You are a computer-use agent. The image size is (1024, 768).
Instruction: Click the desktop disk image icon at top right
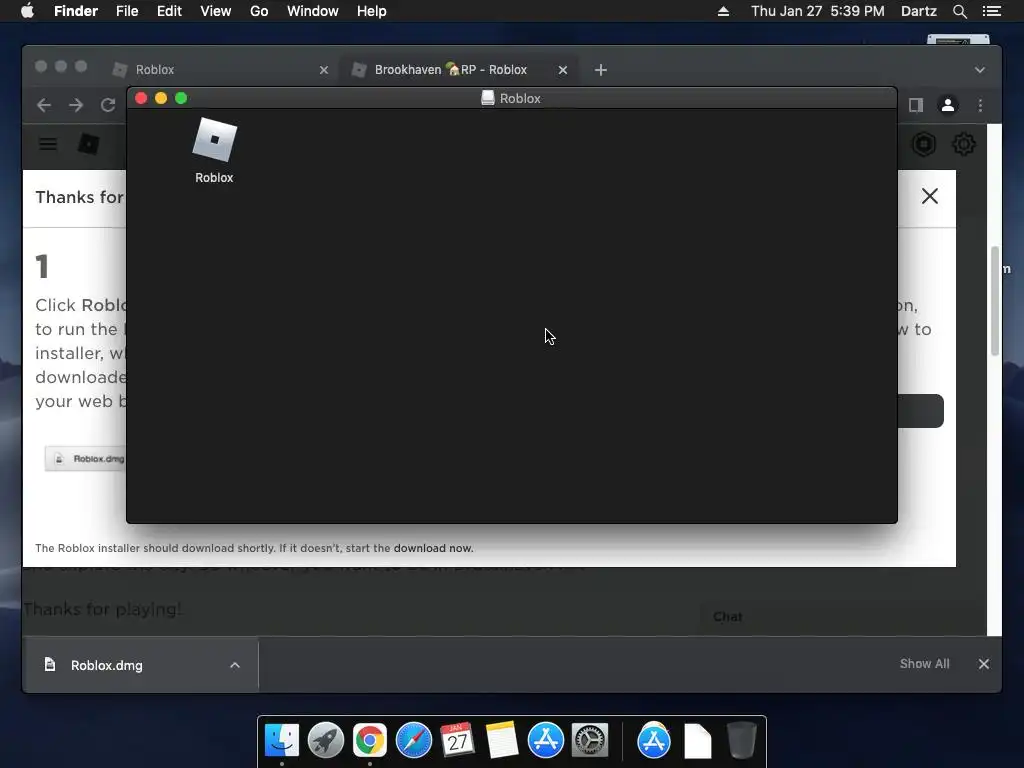click(958, 39)
